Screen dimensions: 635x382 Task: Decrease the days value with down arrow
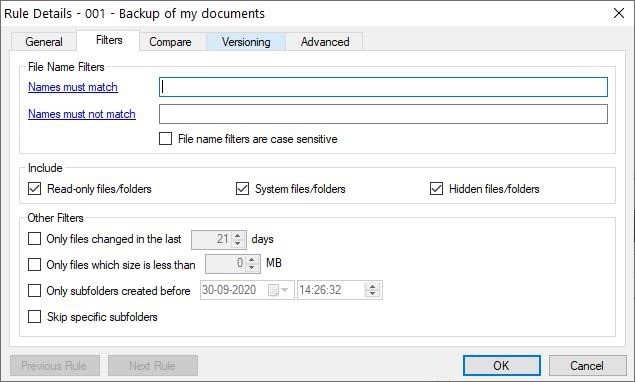tap(238, 243)
